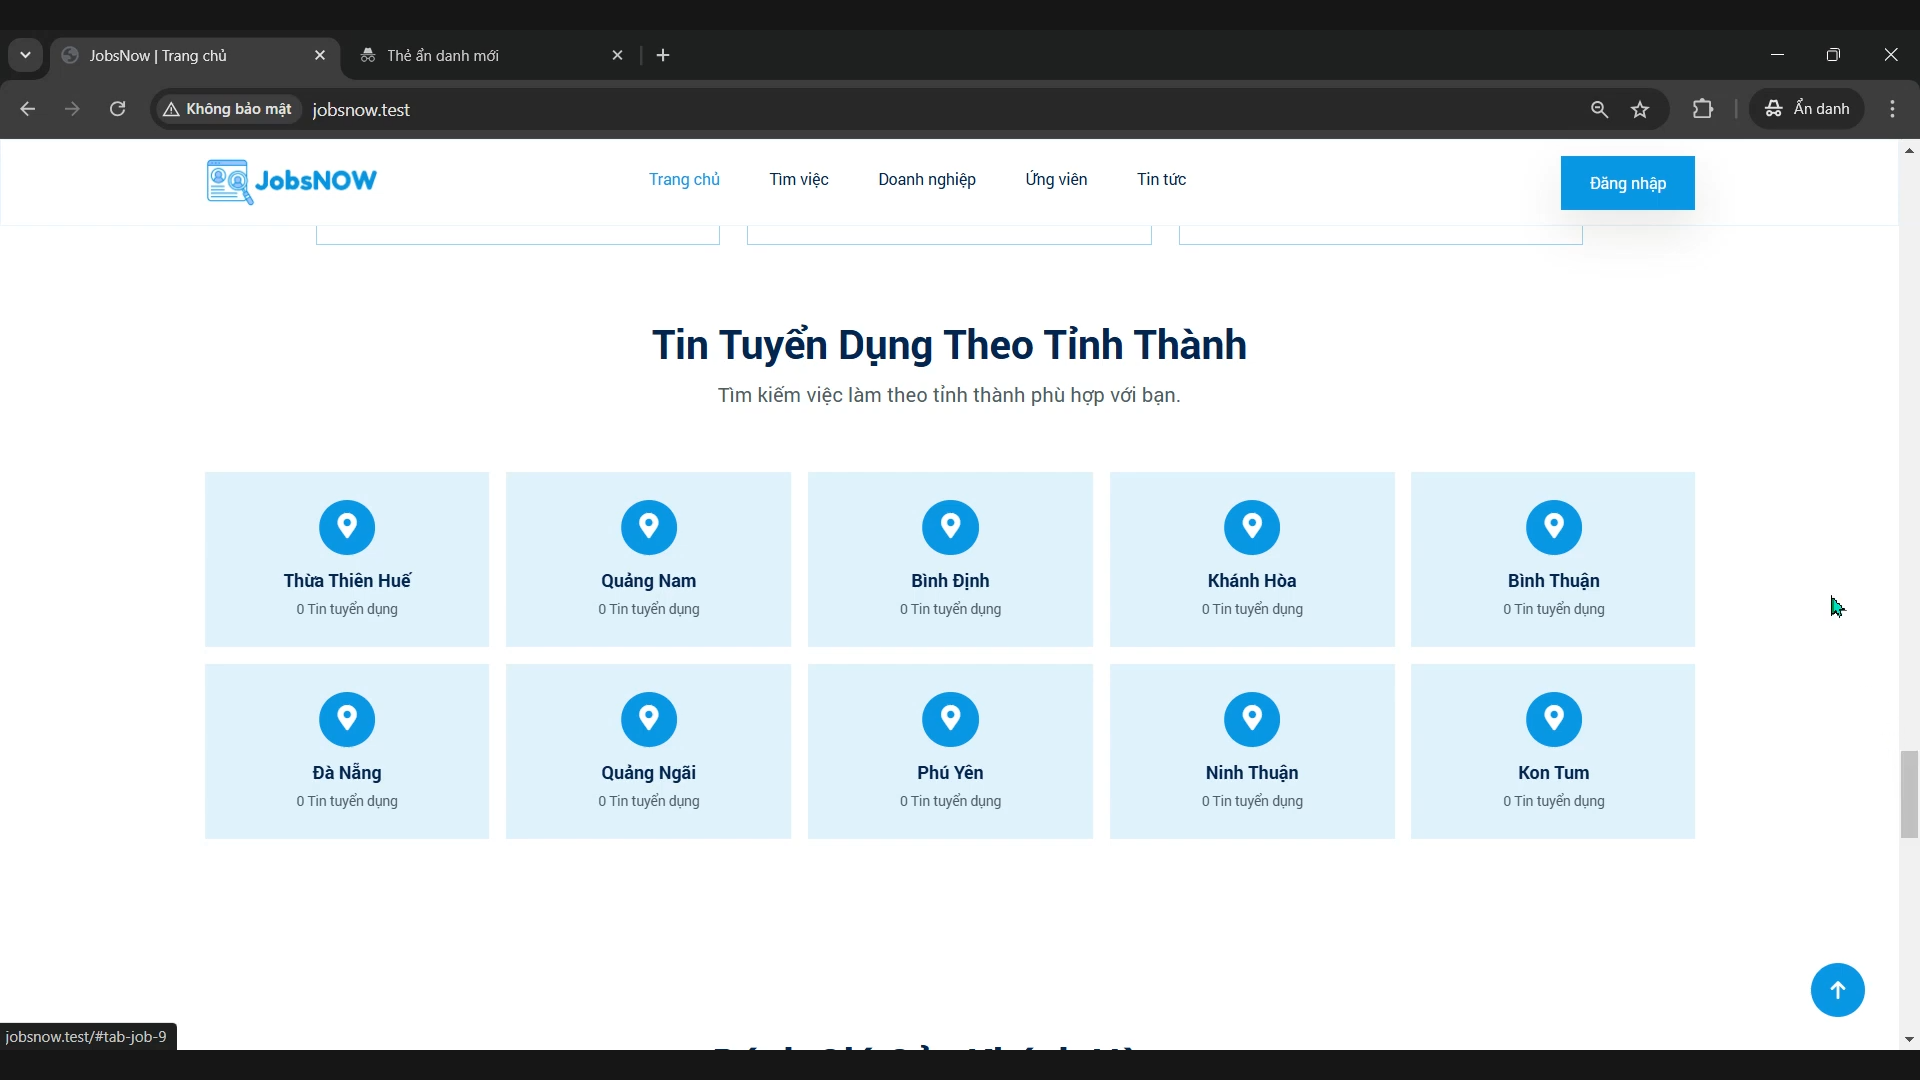
Task: Open the extensions puzzle icon
Action: click(1704, 109)
